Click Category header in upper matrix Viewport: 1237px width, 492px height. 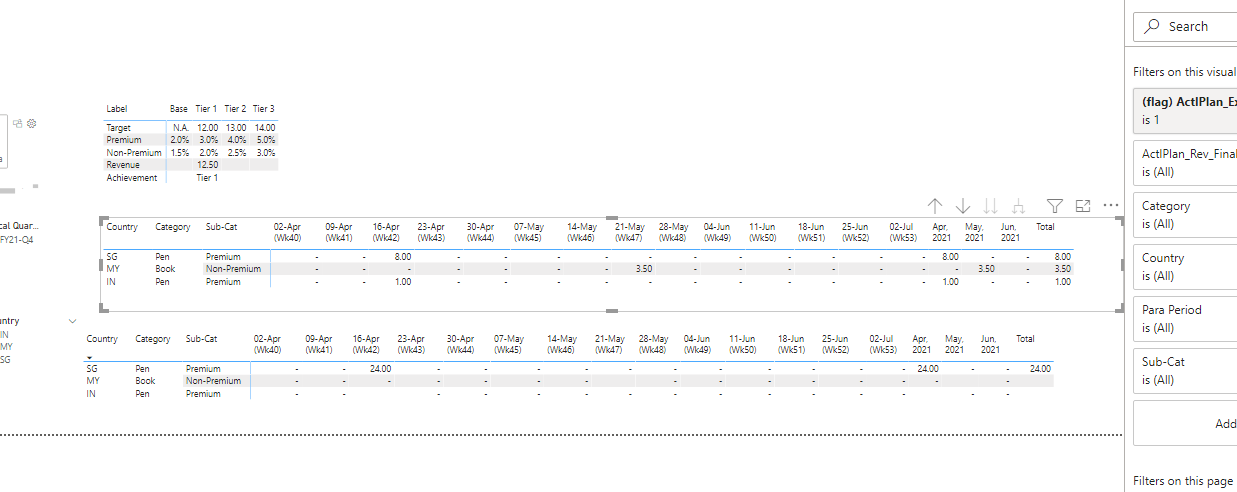(x=173, y=227)
